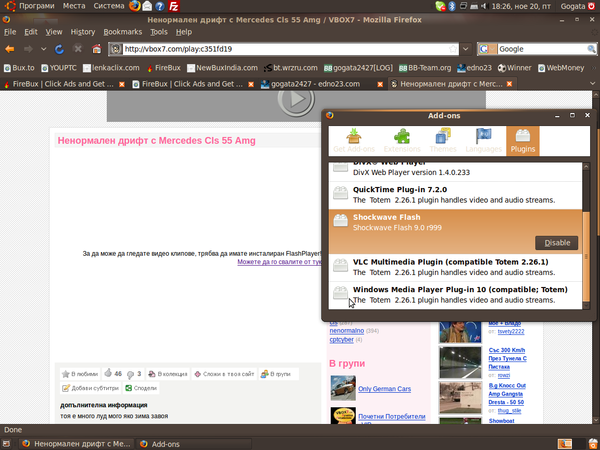The height and width of the screenshot is (450, 600).
Task: Click the search magnifier in Google box
Action: coord(591,49)
